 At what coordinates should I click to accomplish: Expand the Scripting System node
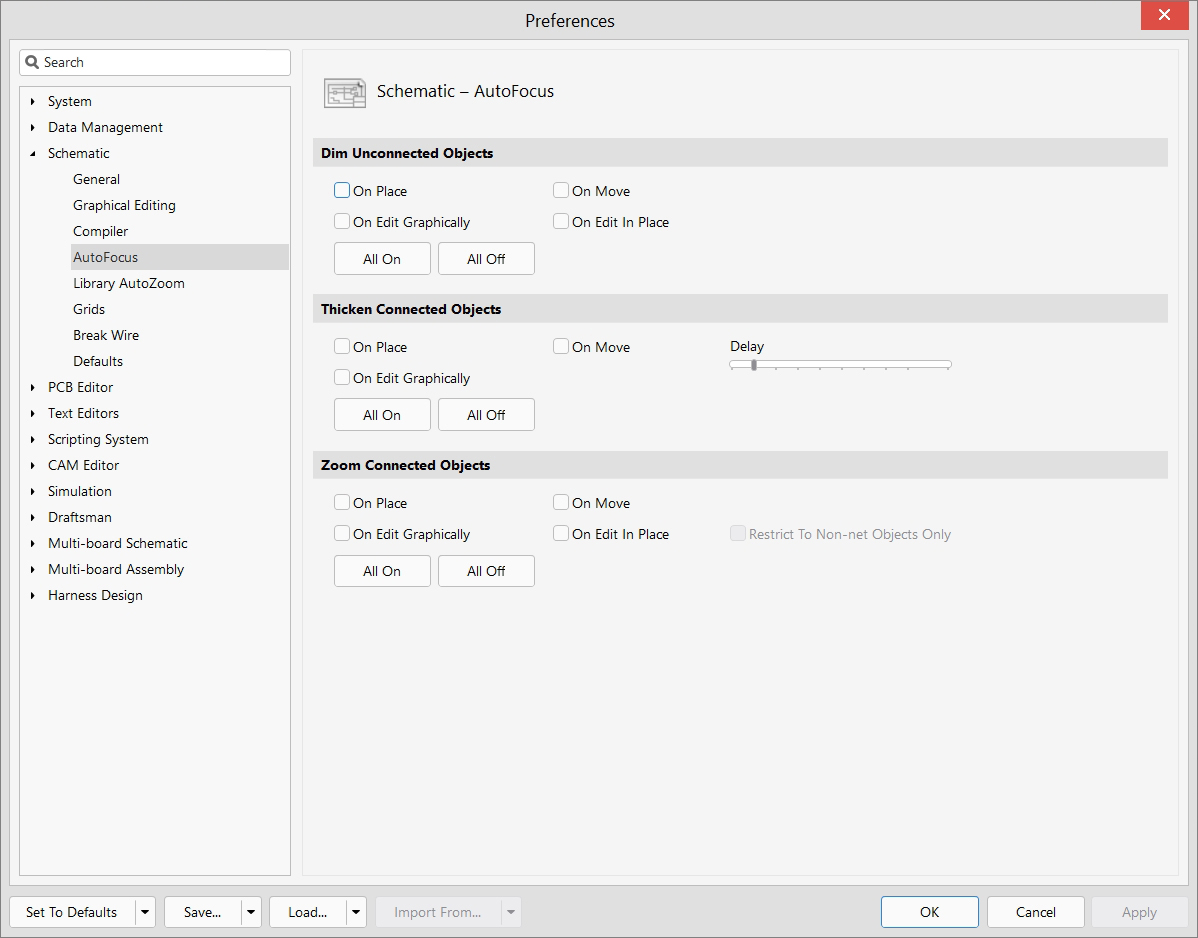33,439
